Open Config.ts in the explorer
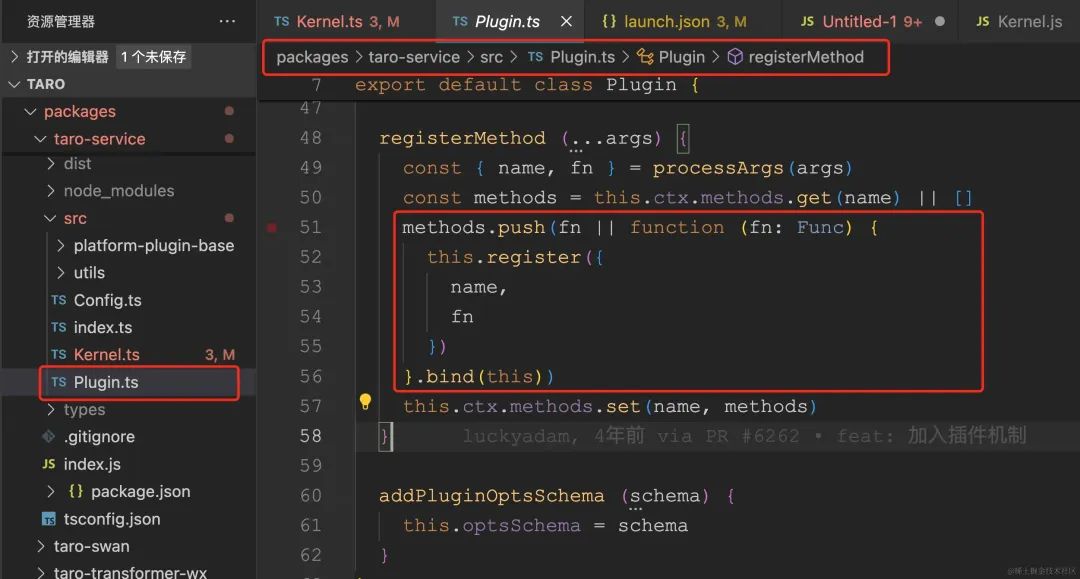This screenshot has height=579, width=1080. pyautogui.click(x=107, y=300)
